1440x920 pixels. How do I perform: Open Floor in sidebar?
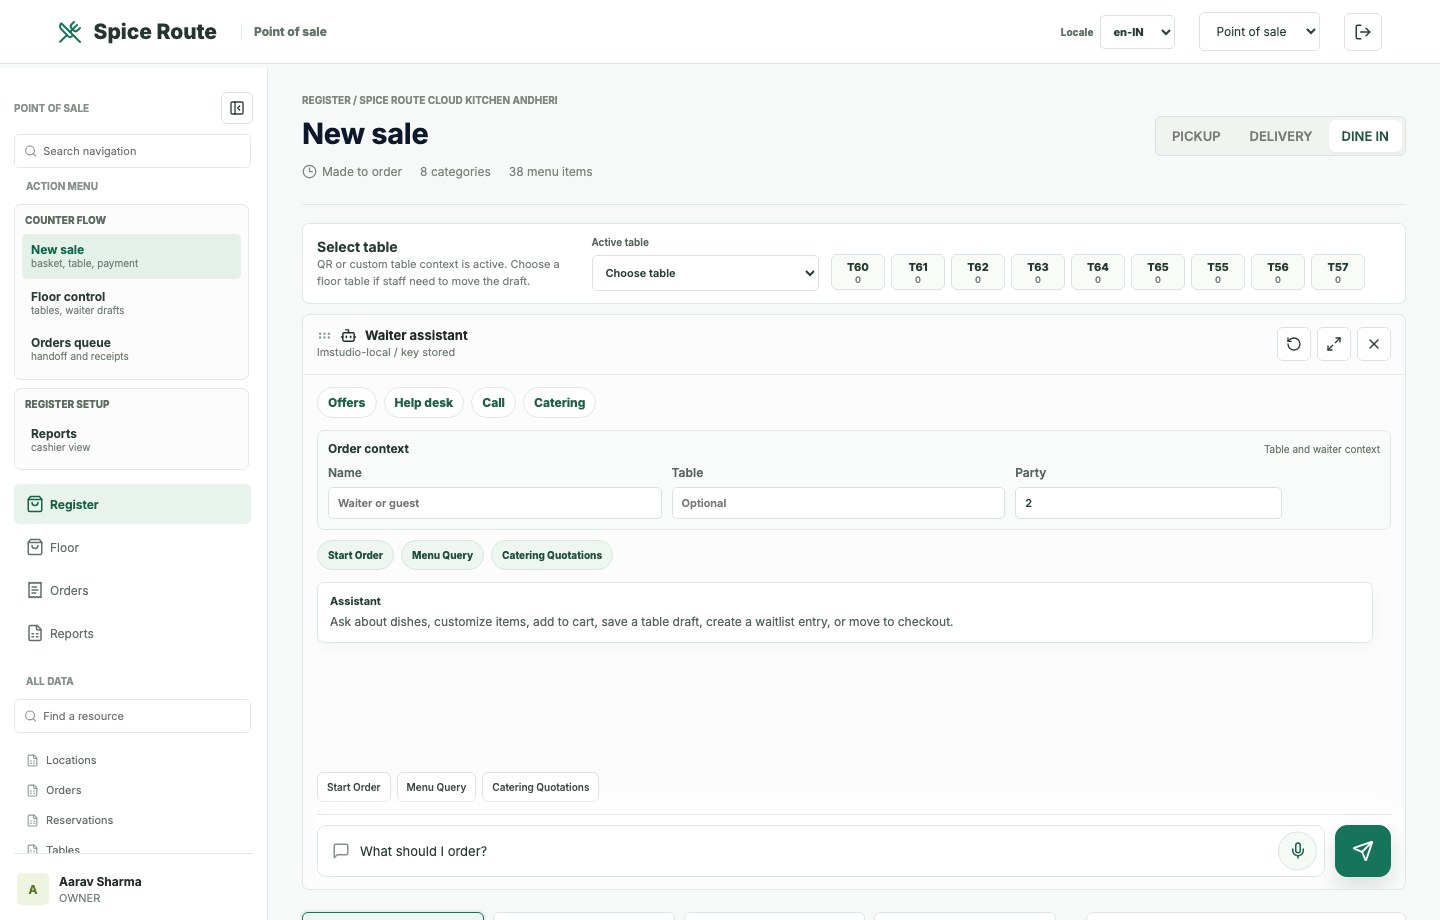pos(132,547)
